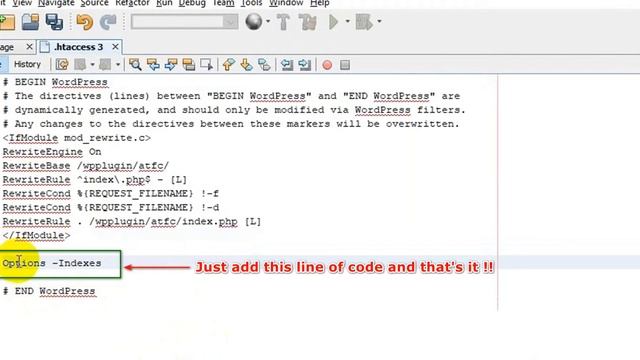Viewport: 640px width, 360px height.
Task: Click the greyed Back navigation icon
Action: click(x=80, y=64)
